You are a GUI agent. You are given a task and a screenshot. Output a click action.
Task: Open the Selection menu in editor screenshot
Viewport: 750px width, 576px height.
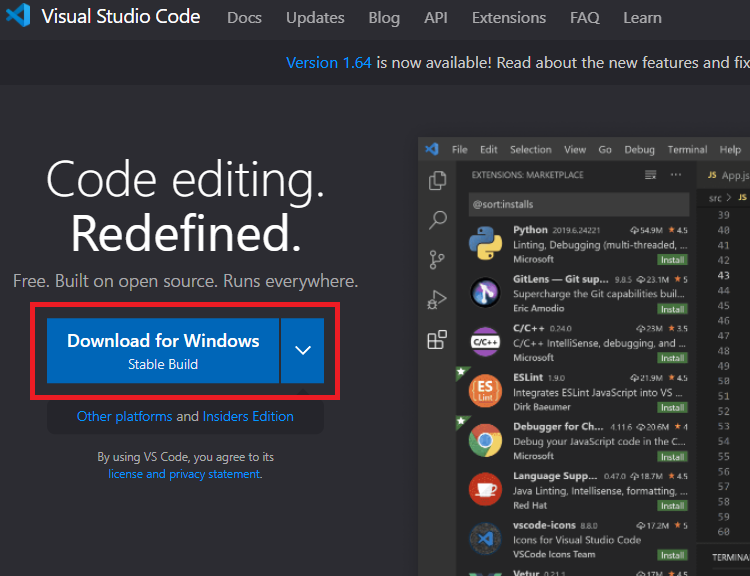pyautogui.click(x=530, y=150)
